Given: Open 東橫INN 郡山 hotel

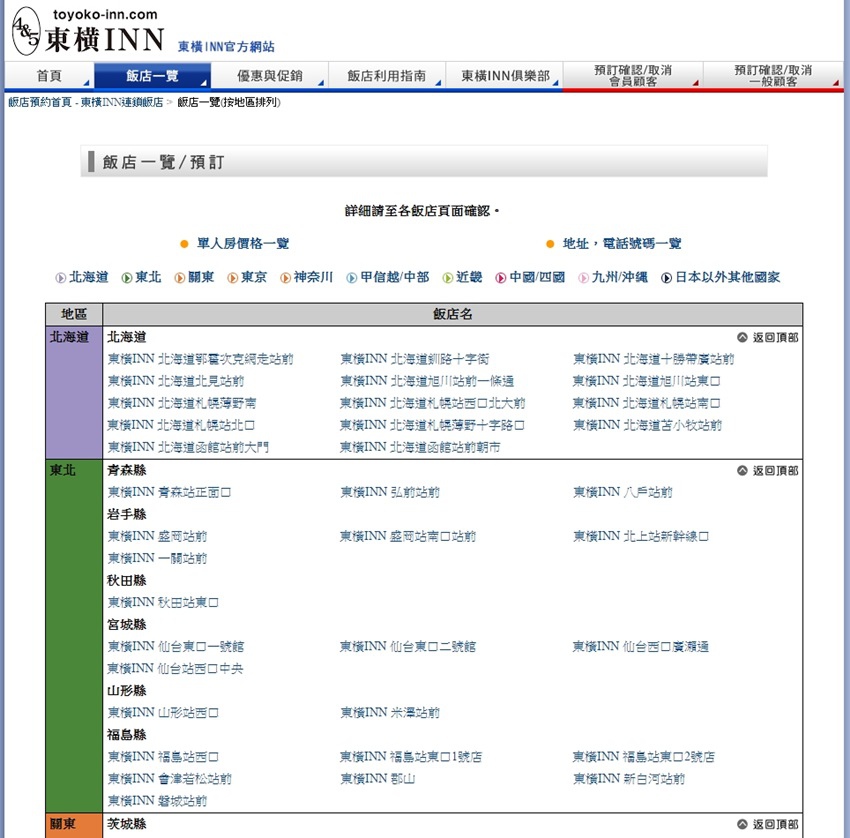Looking at the screenshot, I should [x=378, y=778].
